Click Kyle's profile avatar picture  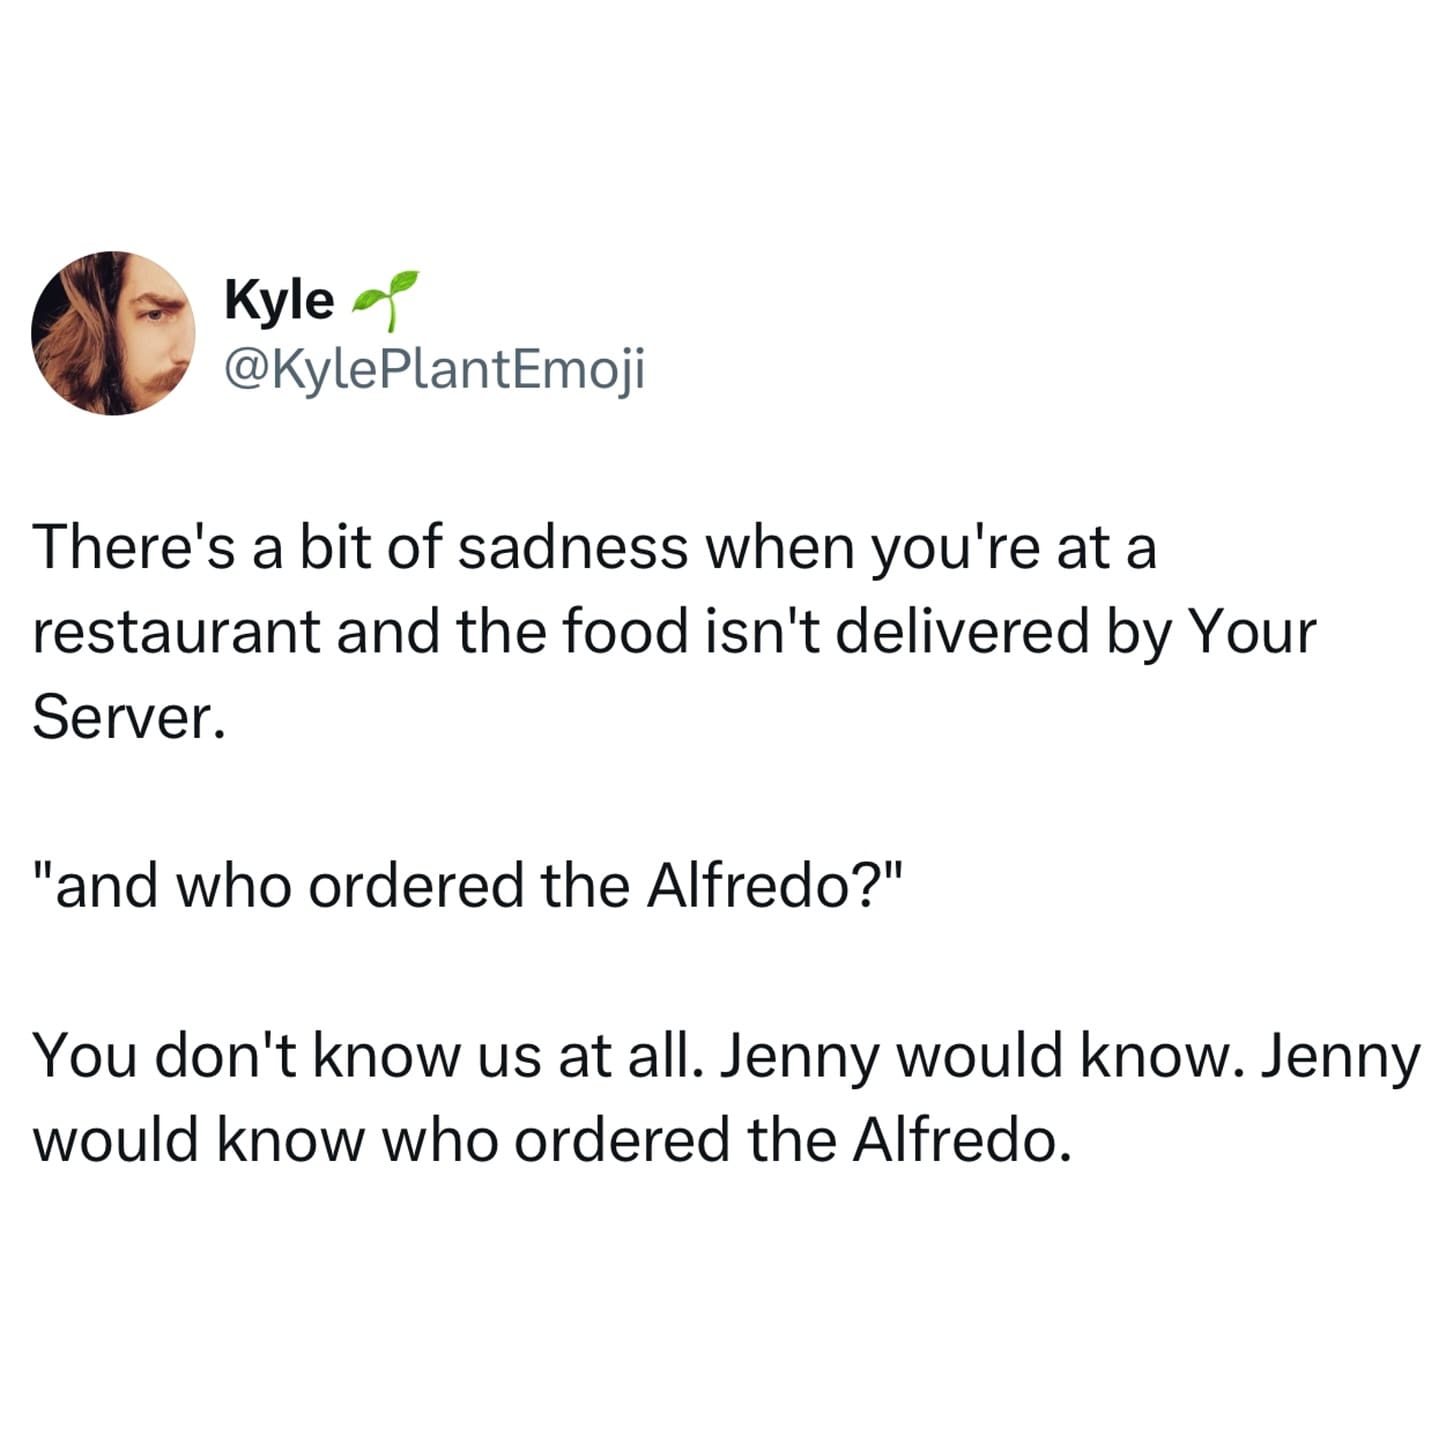click(x=113, y=333)
